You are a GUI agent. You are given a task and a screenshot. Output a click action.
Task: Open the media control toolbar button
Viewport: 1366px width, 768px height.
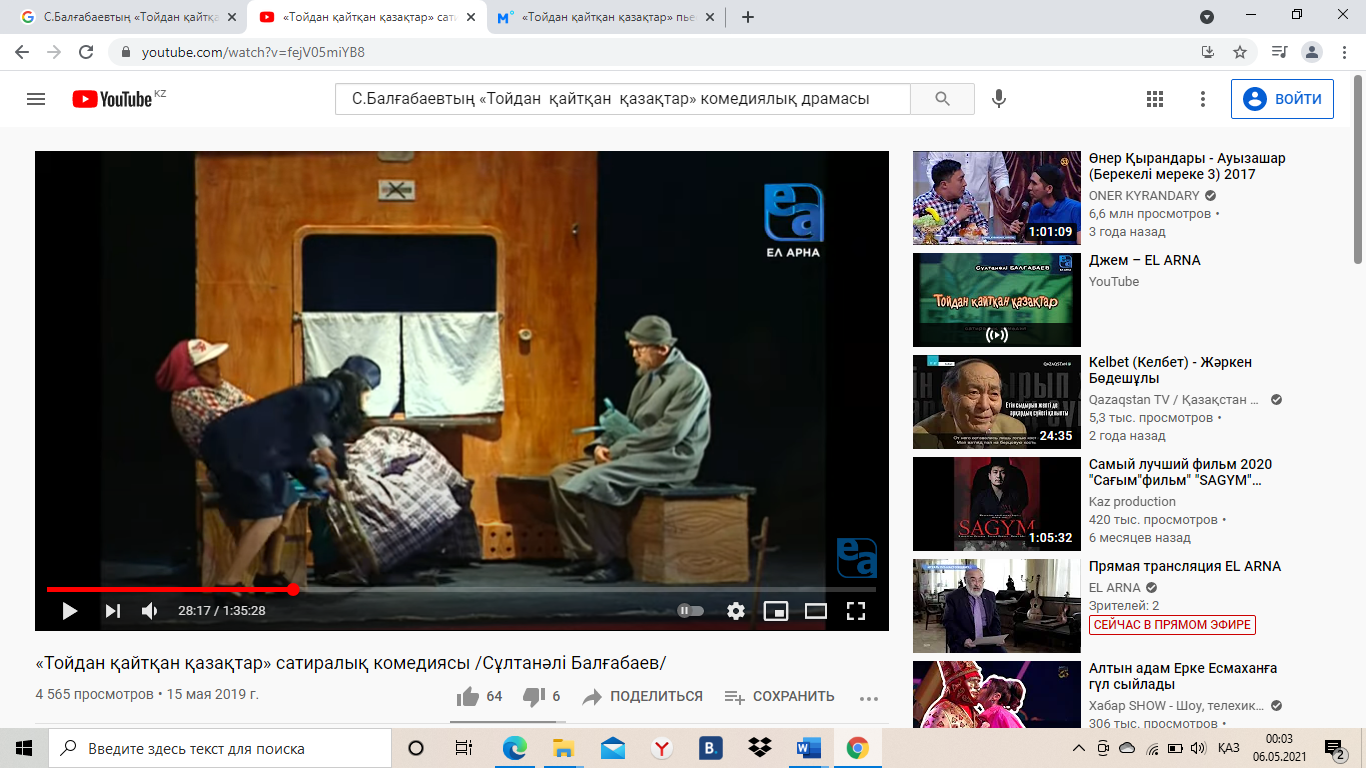1279,52
